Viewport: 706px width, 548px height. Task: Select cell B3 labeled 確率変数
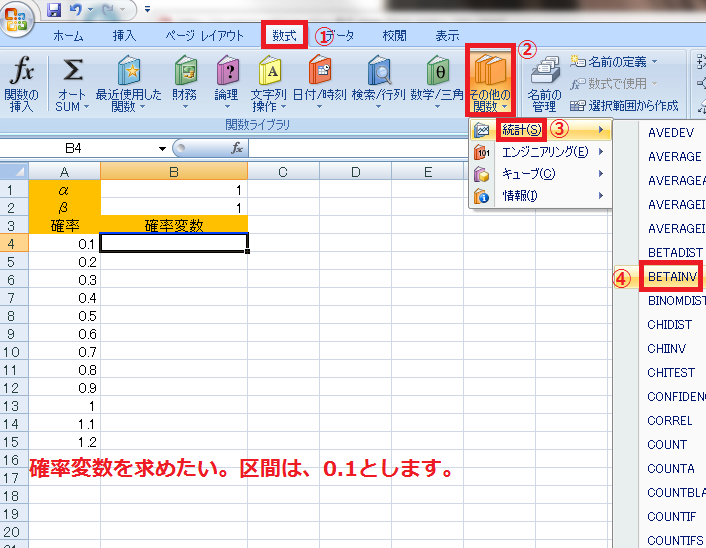(x=174, y=226)
